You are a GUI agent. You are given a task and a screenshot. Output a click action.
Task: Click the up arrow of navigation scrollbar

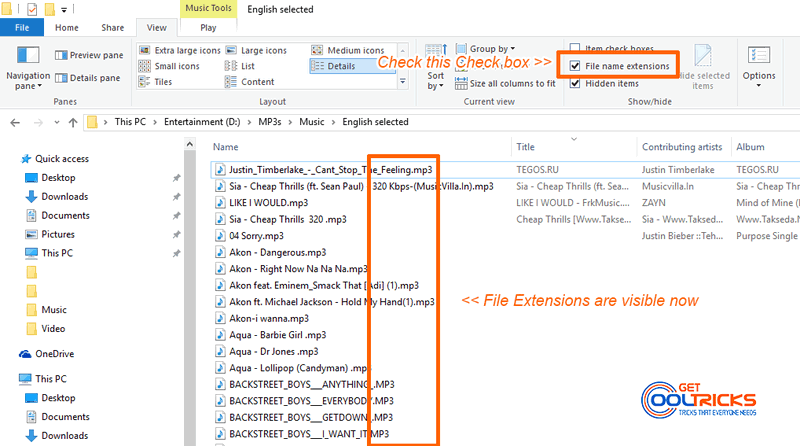190,144
